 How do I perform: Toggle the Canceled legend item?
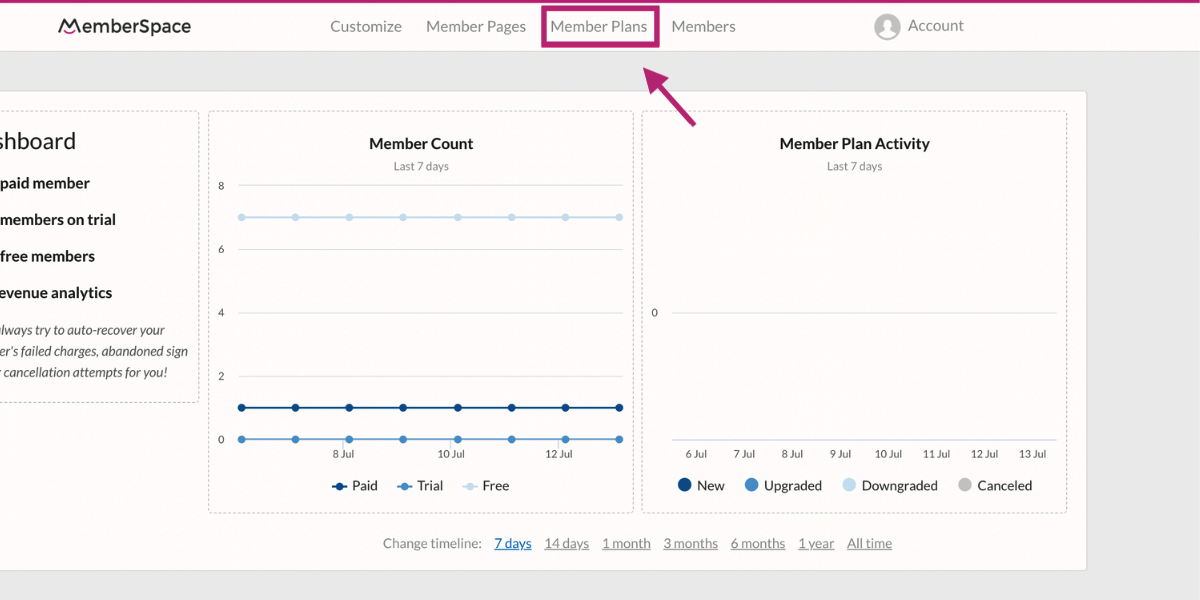(995, 486)
